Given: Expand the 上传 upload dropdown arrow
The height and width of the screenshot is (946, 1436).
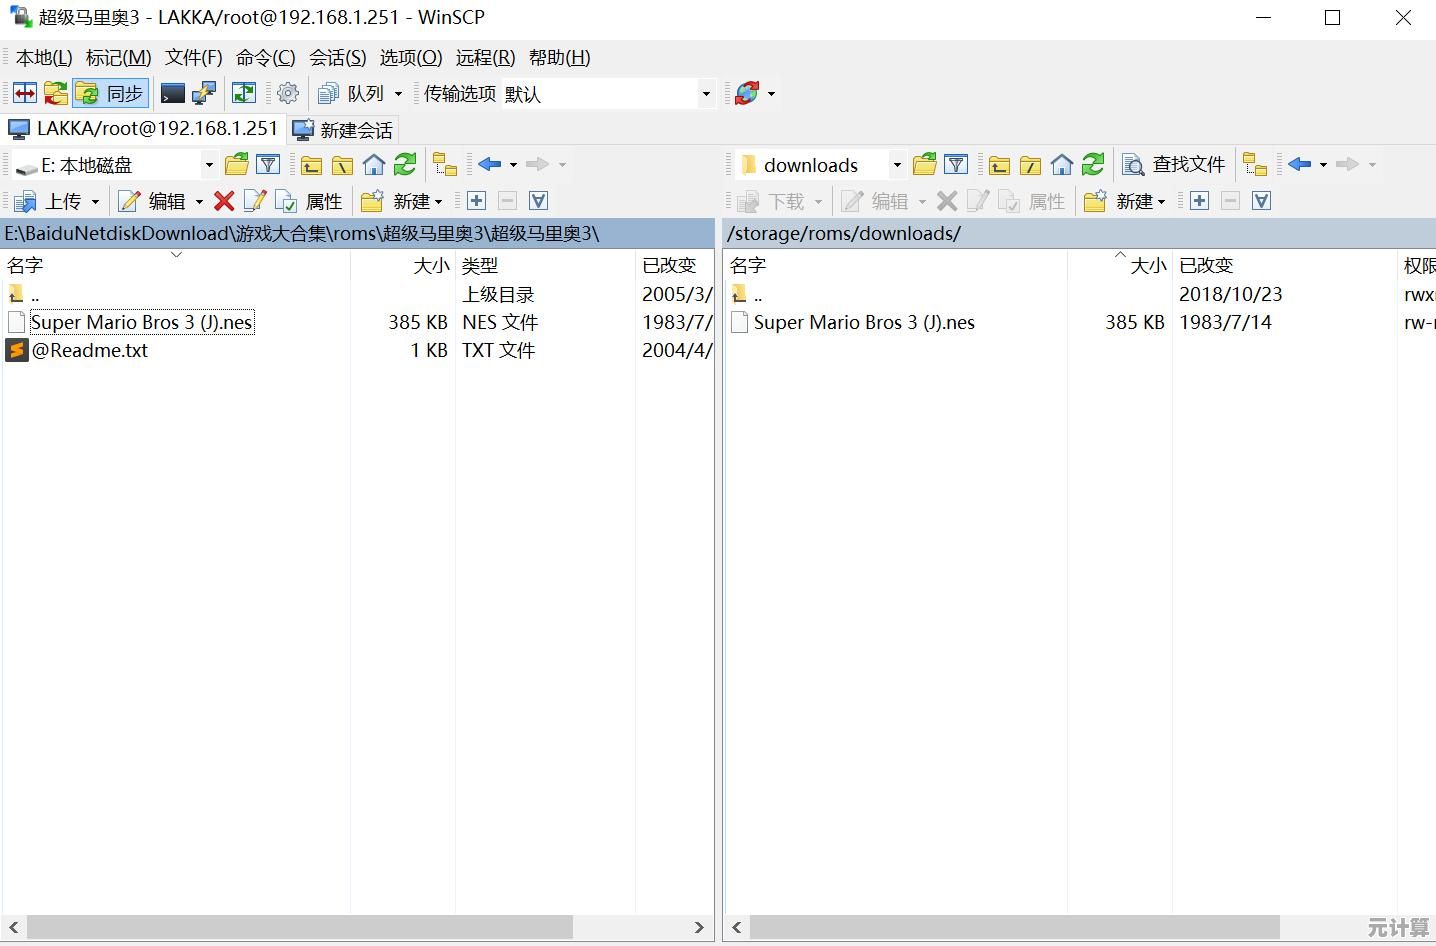Looking at the screenshot, I should pyautogui.click(x=96, y=202).
